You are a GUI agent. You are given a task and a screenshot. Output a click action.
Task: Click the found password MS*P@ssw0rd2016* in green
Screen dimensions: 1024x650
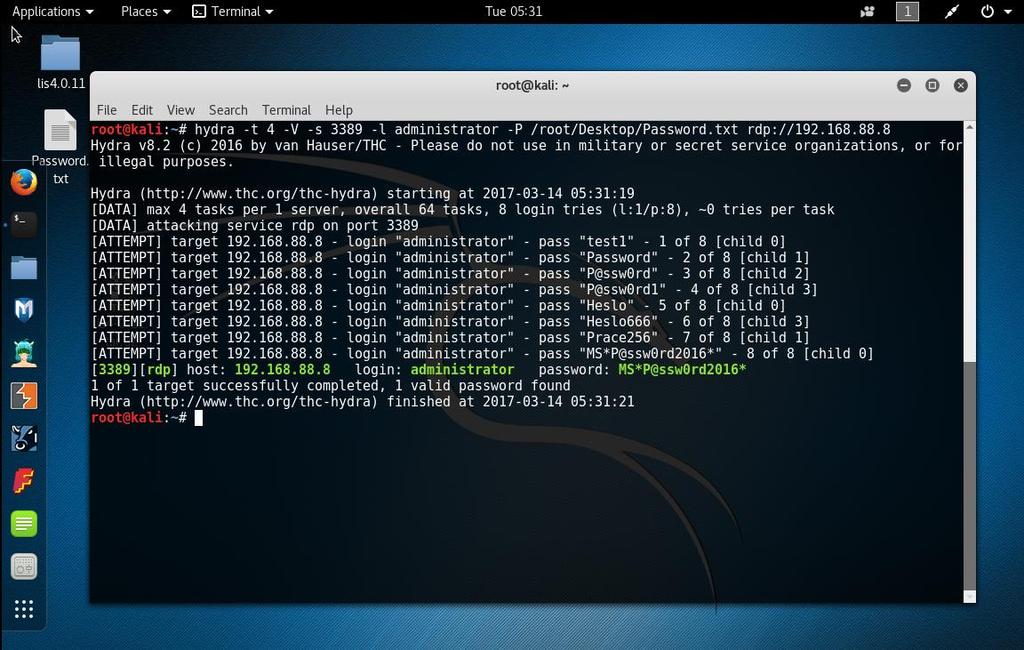pyautogui.click(x=682, y=370)
